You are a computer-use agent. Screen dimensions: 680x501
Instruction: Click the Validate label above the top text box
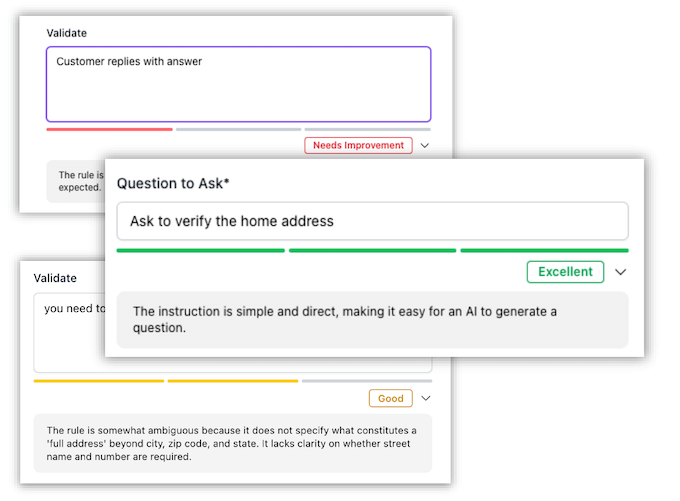pyautogui.click(x=67, y=33)
